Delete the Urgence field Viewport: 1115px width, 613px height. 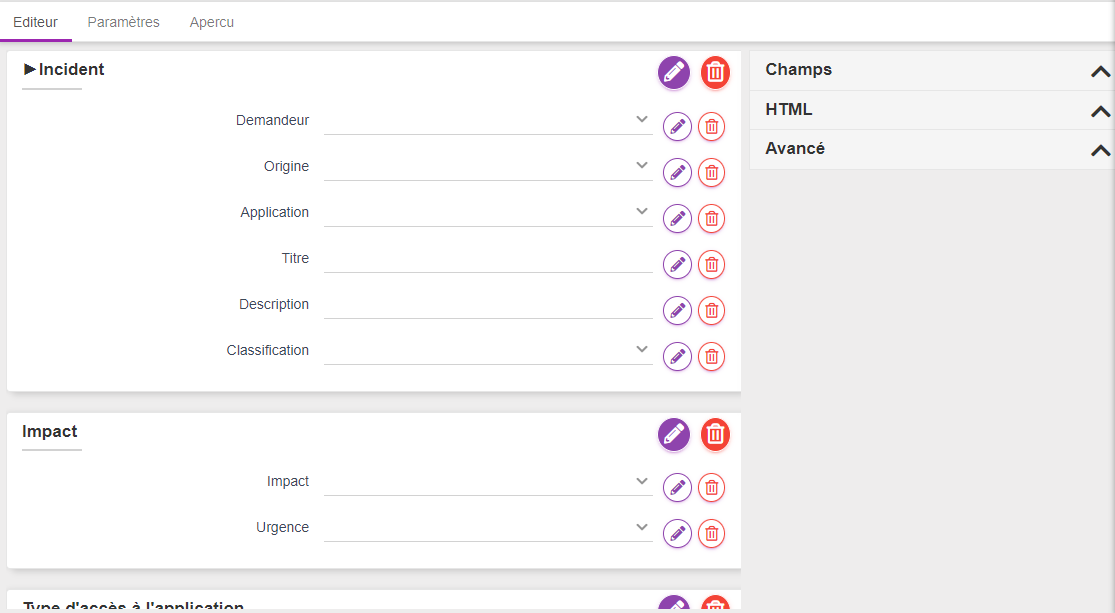coord(711,534)
